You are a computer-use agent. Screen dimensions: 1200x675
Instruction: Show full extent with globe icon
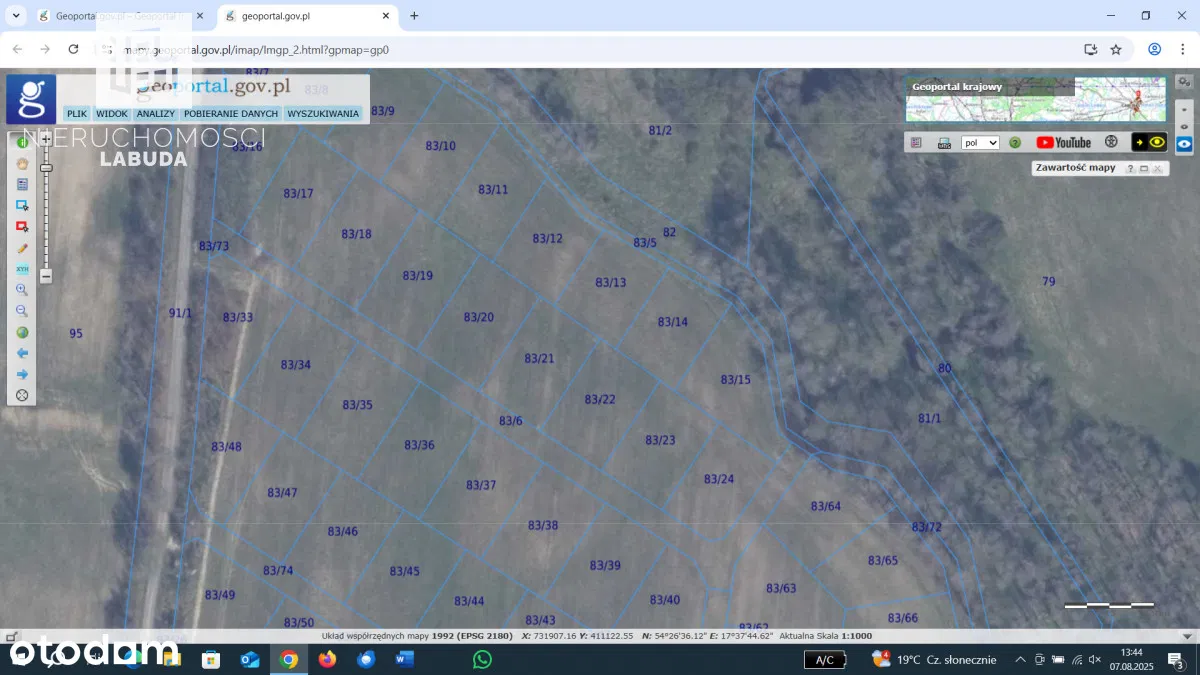point(22,332)
